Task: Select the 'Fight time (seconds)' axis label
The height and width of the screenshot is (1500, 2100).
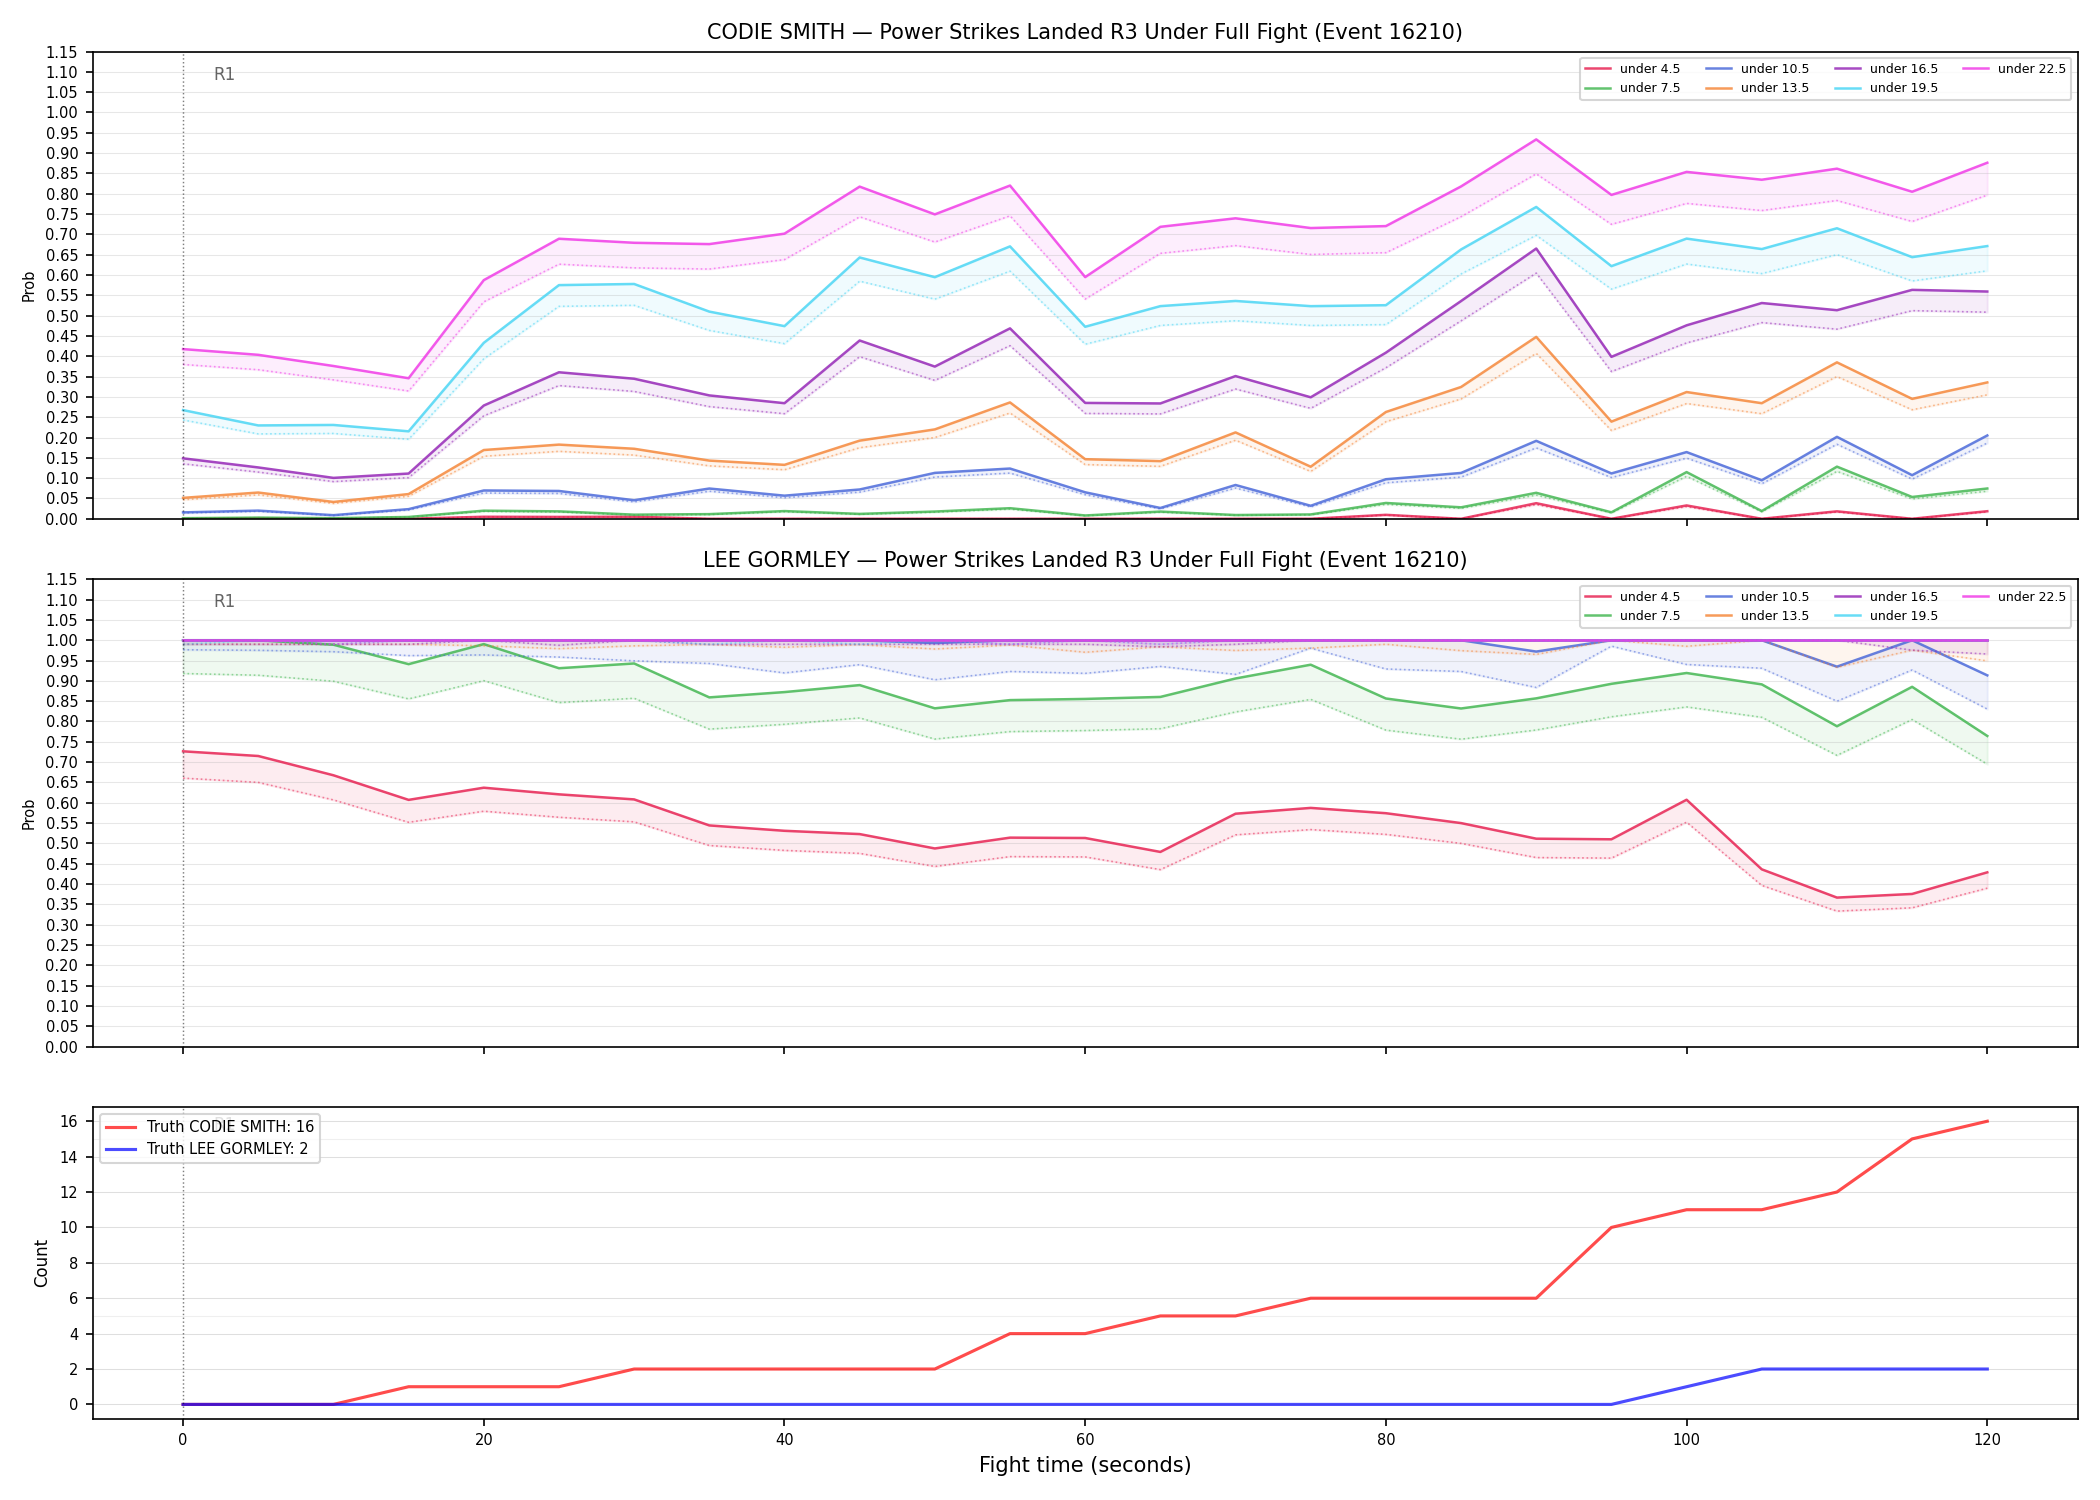Action: click(1084, 1465)
